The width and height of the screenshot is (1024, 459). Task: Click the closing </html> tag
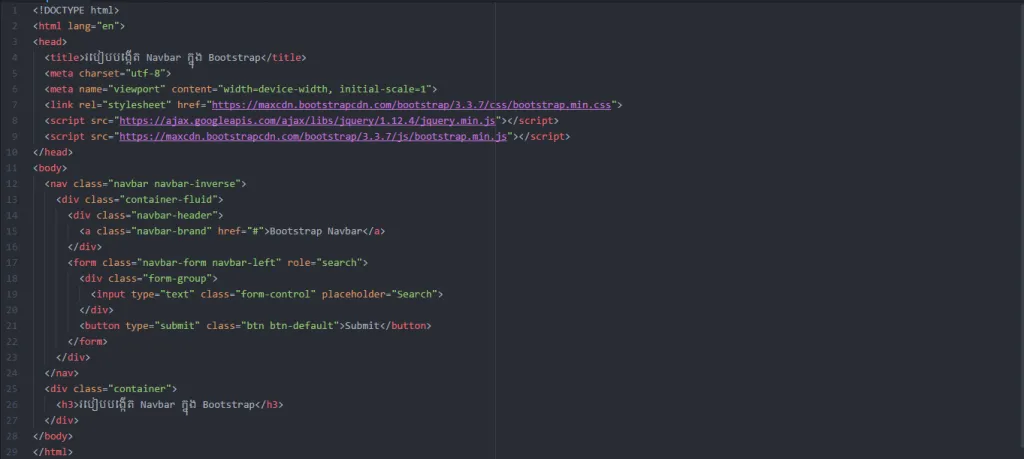point(53,452)
